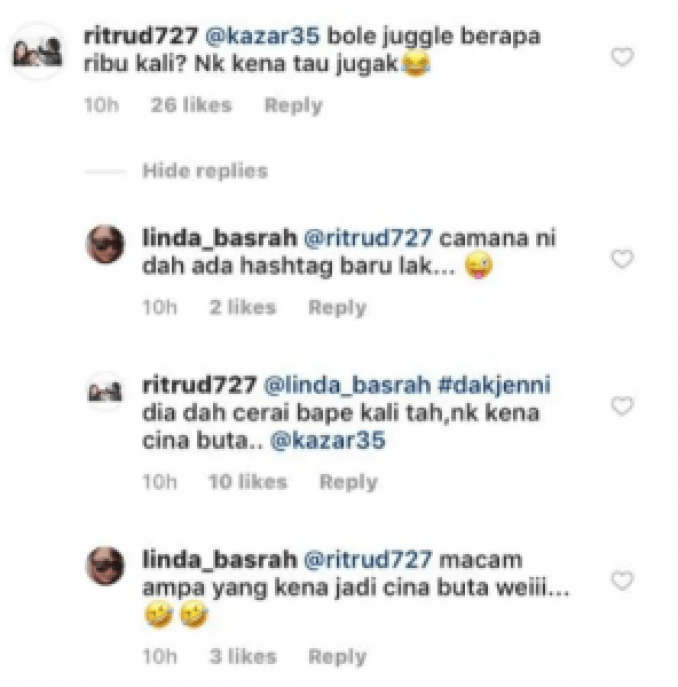Reply to linda_basrah's hashtag baru comment
This screenshot has width=678, height=687.
pos(337,308)
